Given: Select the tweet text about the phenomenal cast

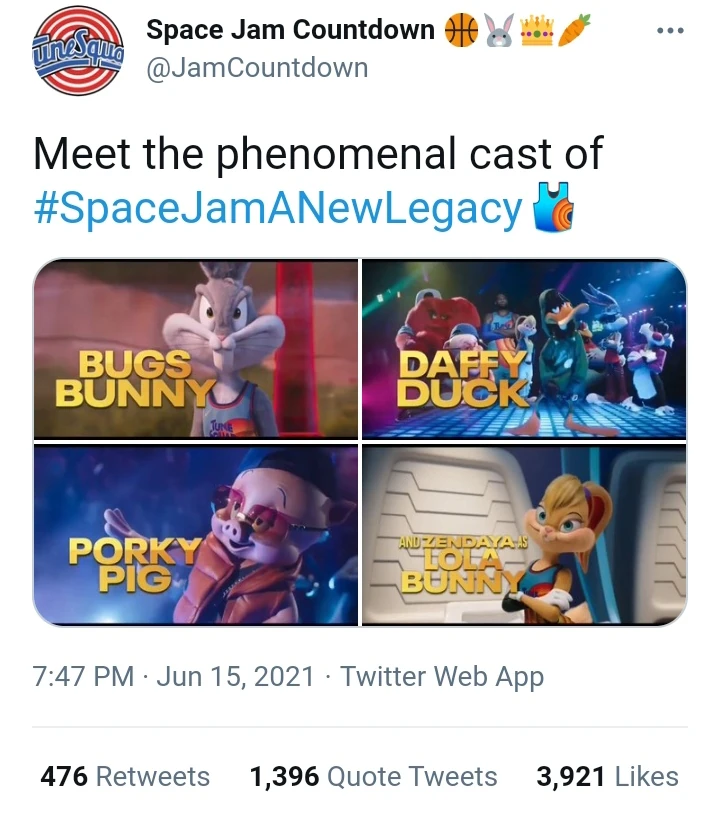Looking at the screenshot, I should (x=300, y=155).
